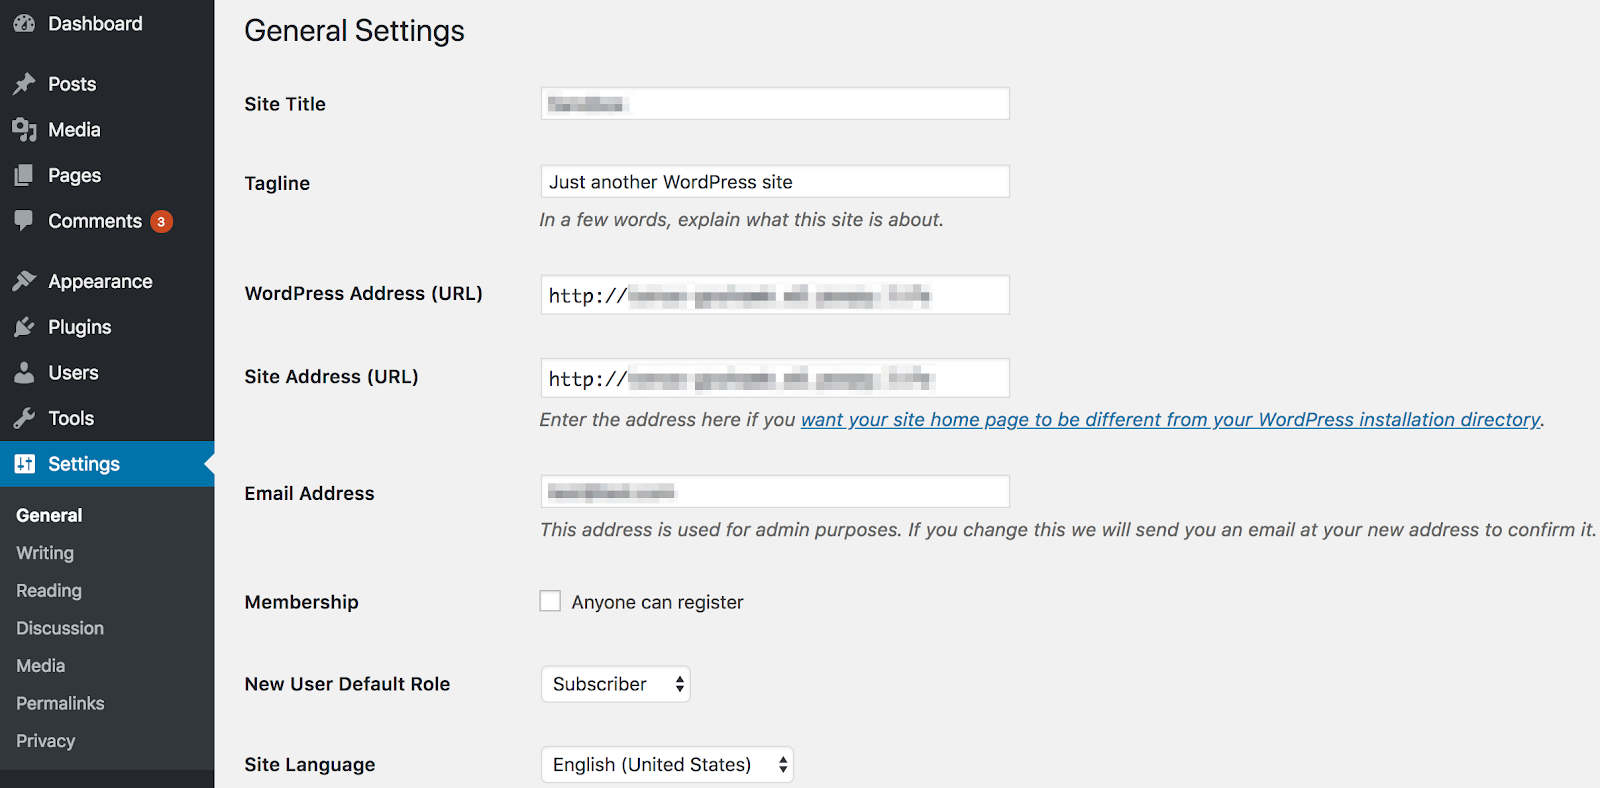Click the Pages icon in sidebar

pyautogui.click(x=24, y=175)
